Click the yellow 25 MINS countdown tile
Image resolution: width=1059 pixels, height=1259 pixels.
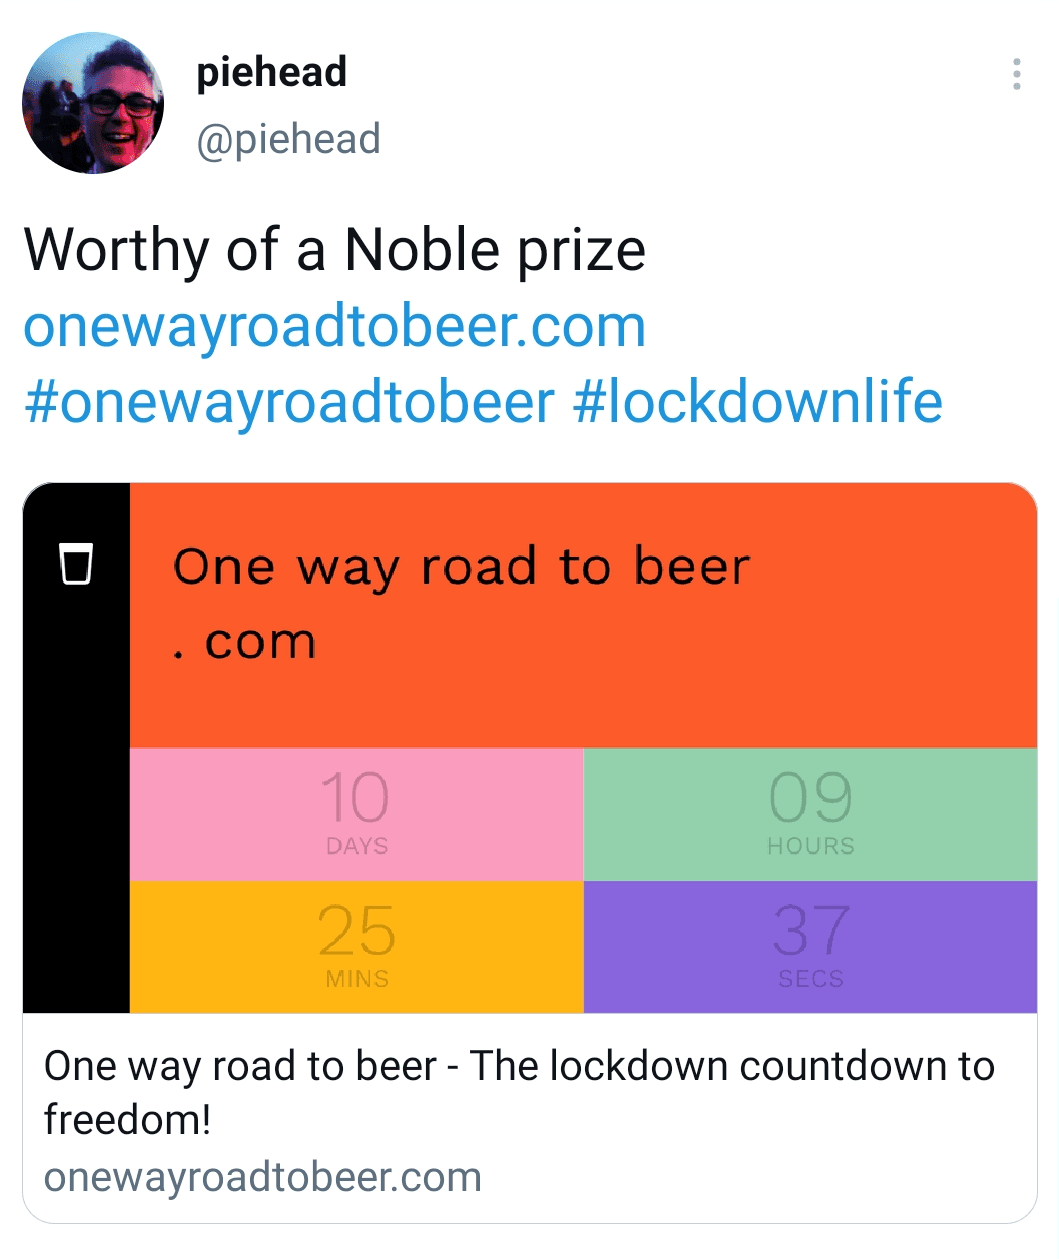[x=356, y=946]
